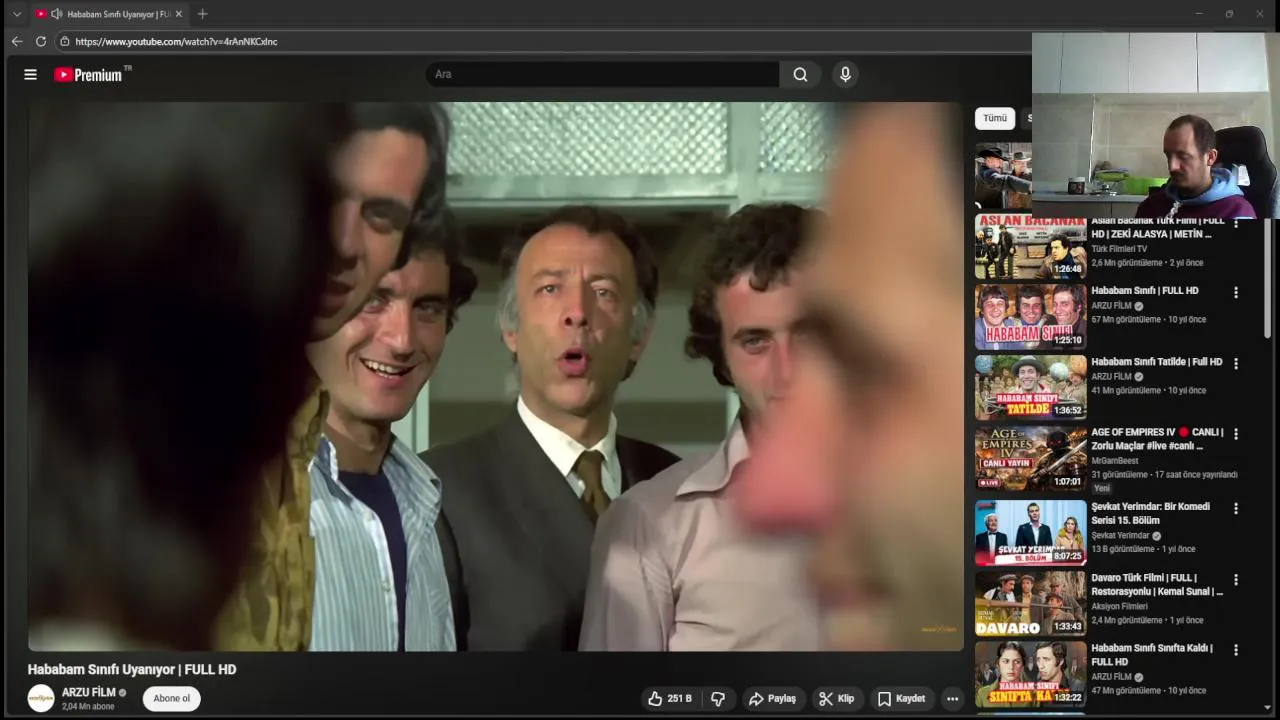
Task: Save video with Kaydet button
Action: pyautogui.click(x=902, y=699)
